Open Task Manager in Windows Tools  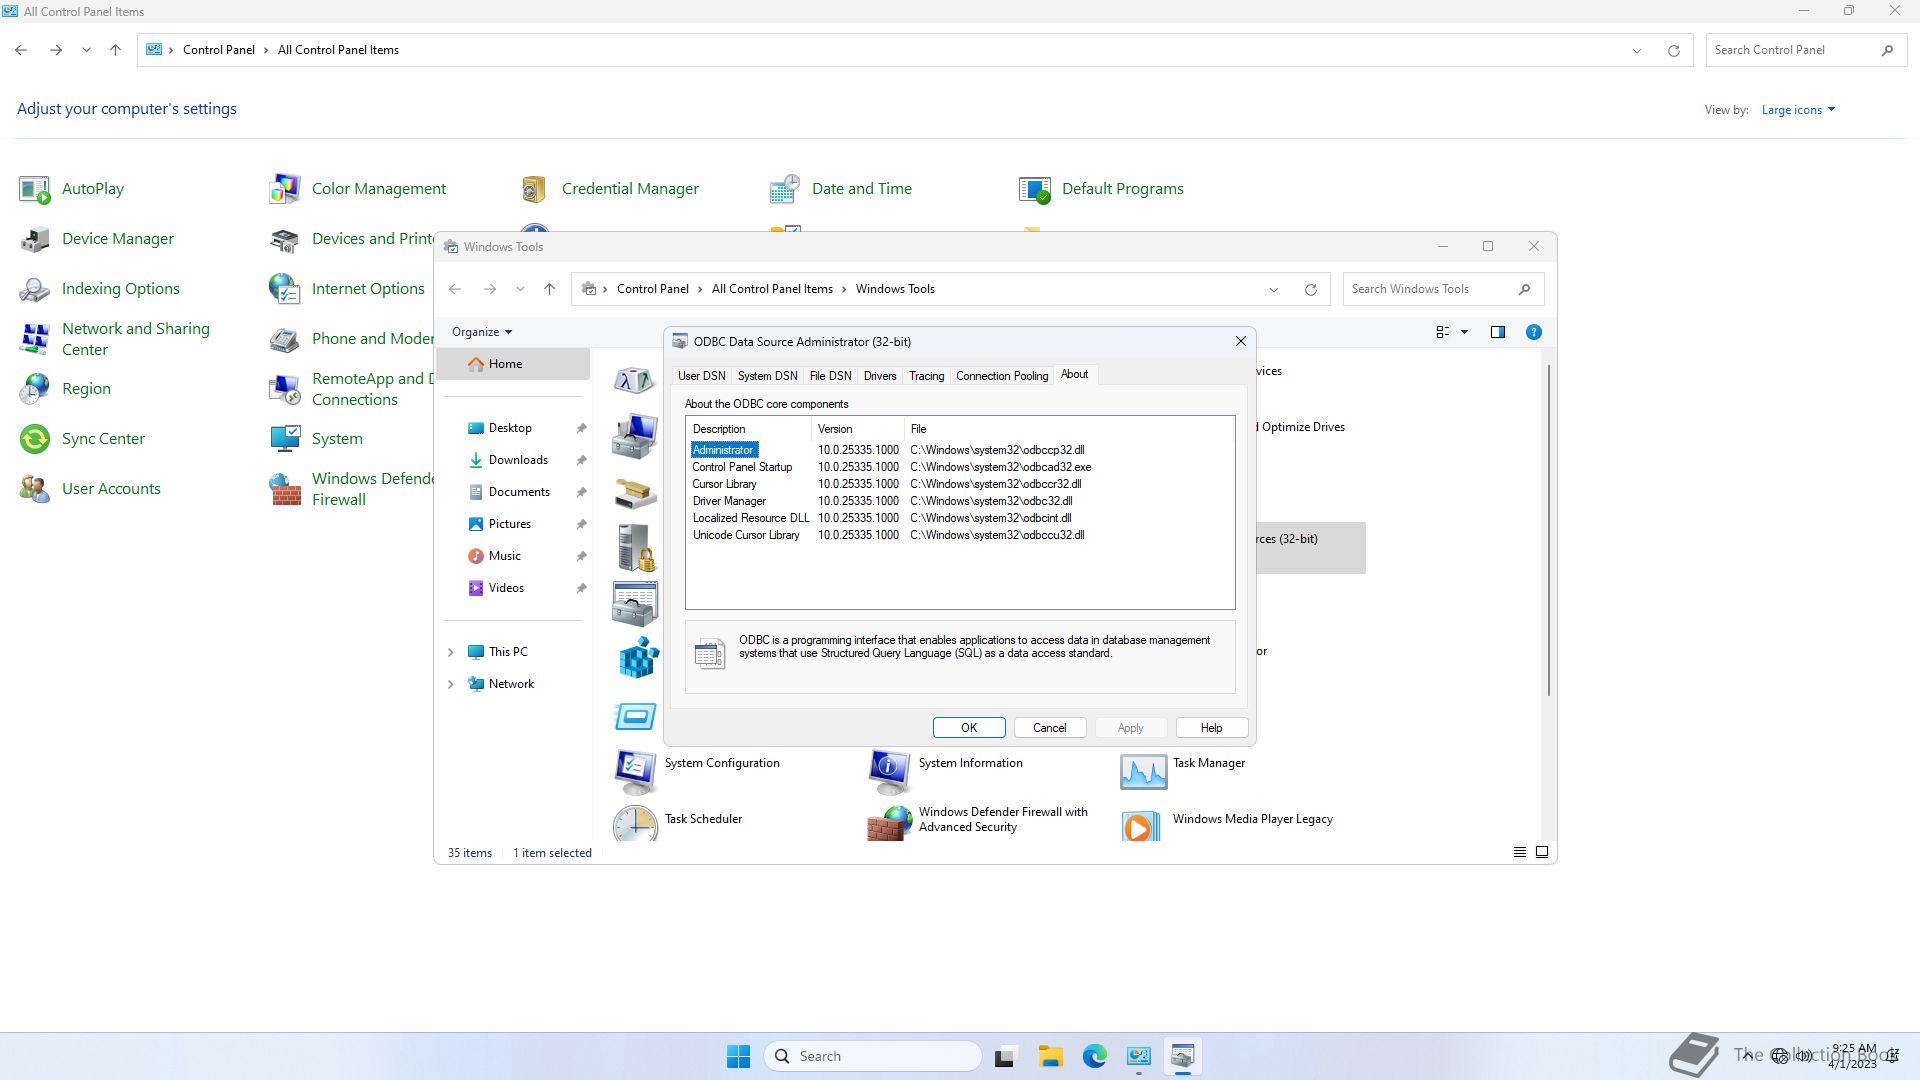[1183, 770]
